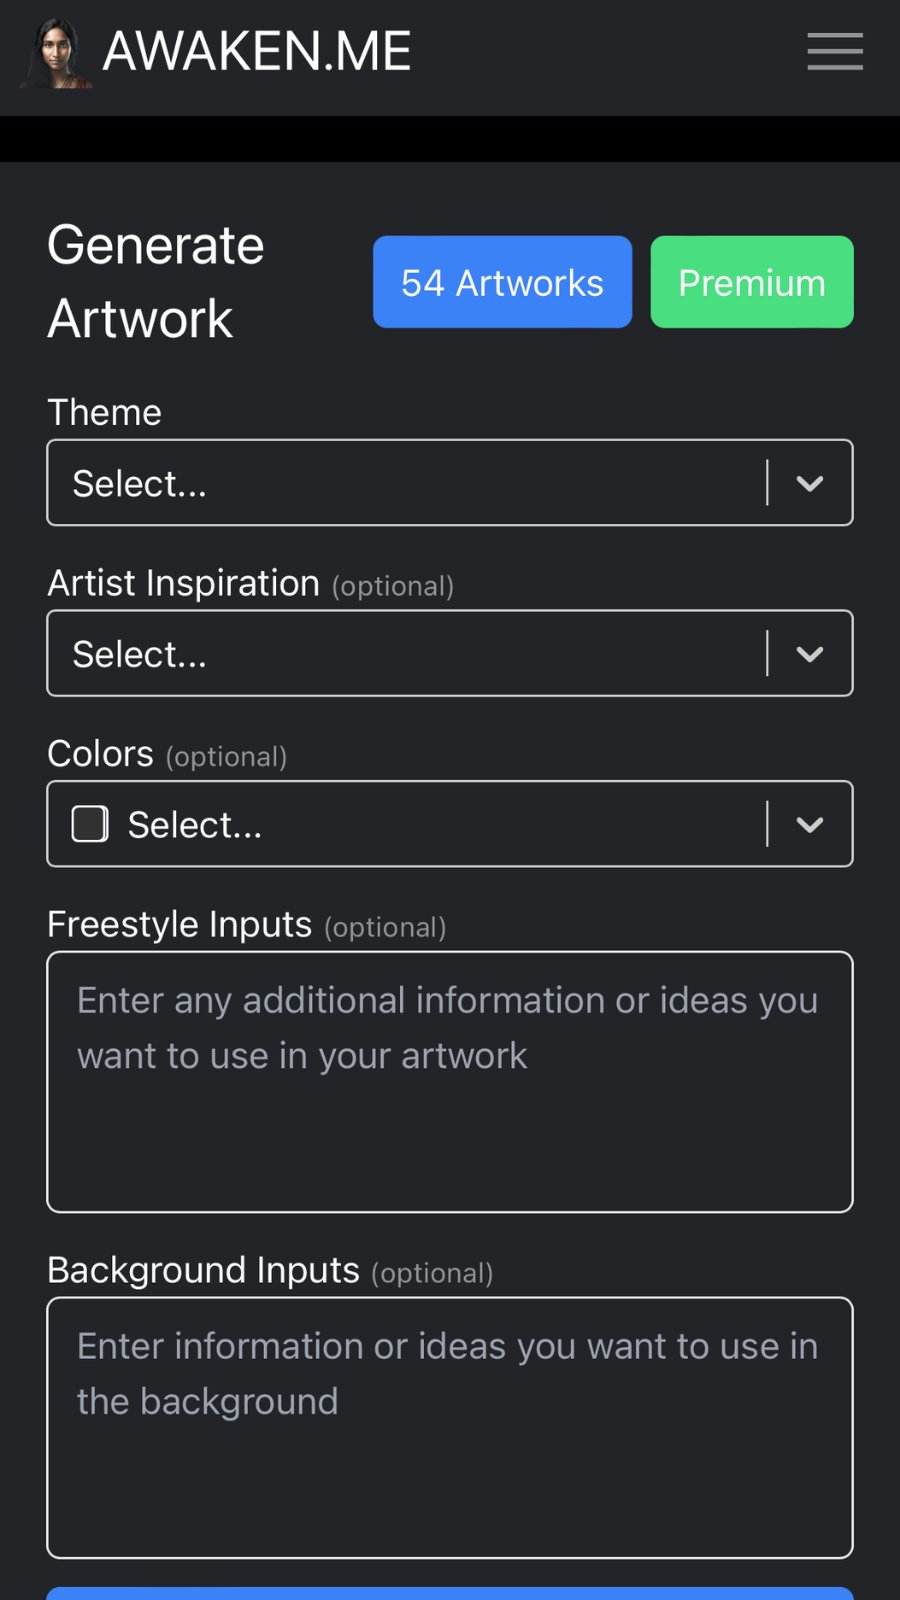
Task: Click the Freestyle Inputs label
Action: (180, 925)
